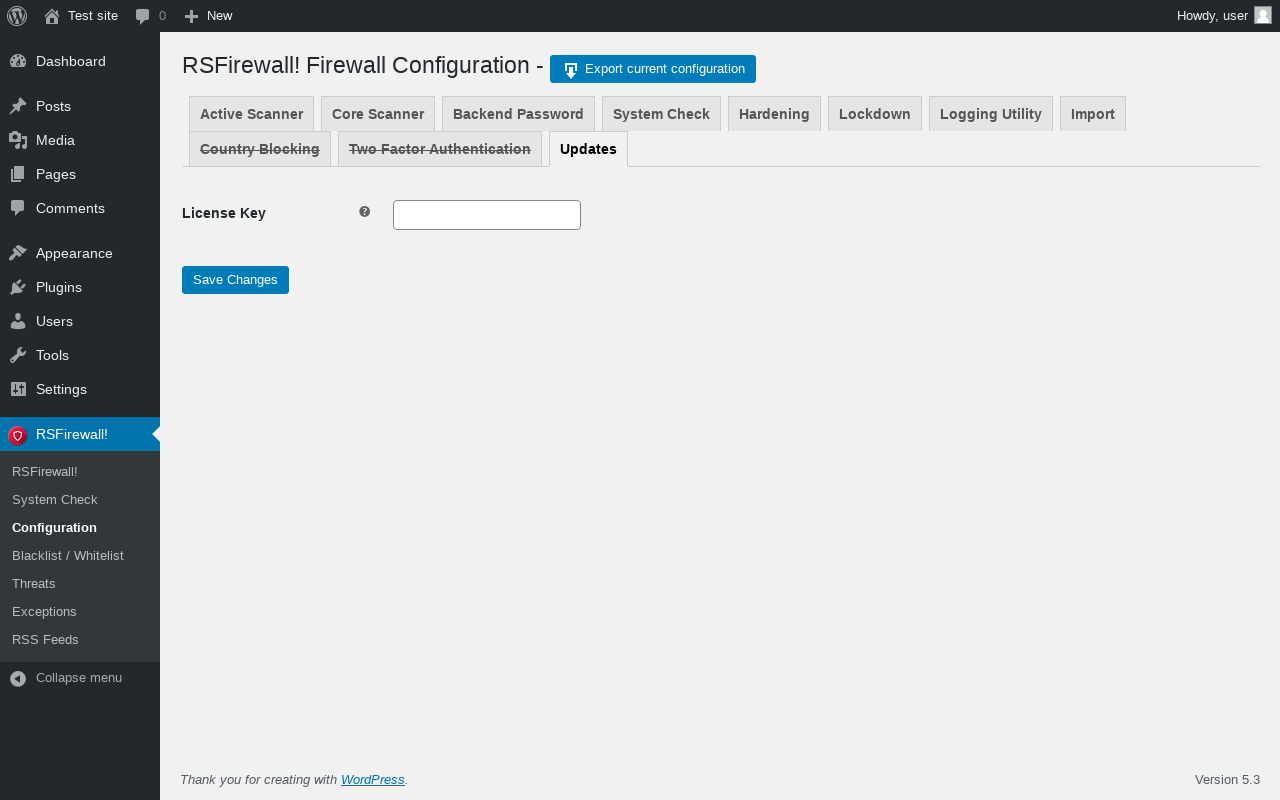Open the Lockdown tab
Image resolution: width=1280 pixels, height=800 pixels.
(875, 114)
